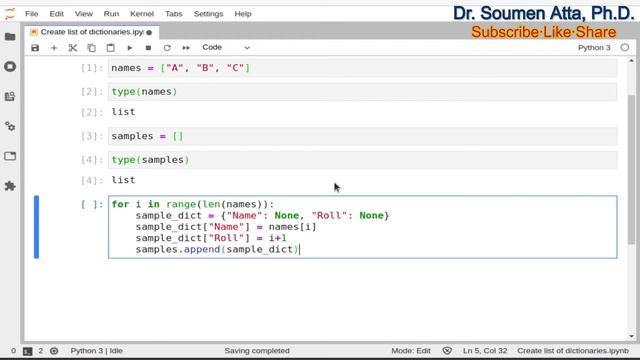Click the type(samples) code cell

click(x=362, y=160)
